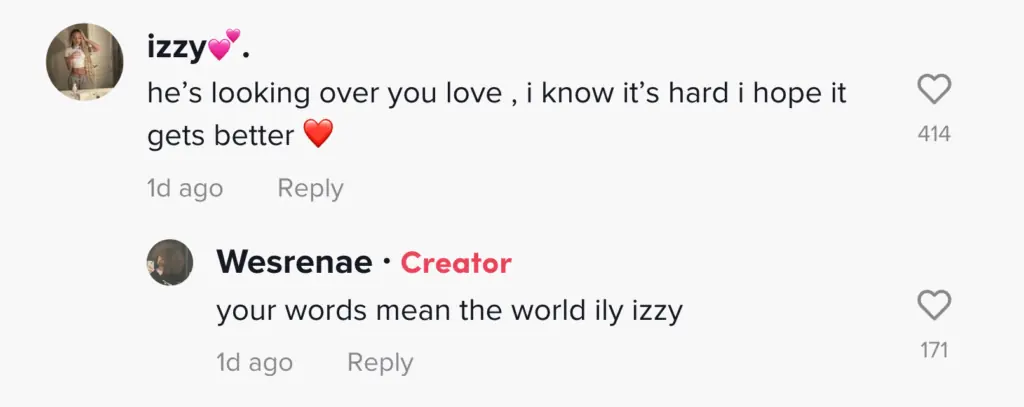
Task: Click the 1d ago timestamp under Wesrenae's reply
Action: pos(255,362)
